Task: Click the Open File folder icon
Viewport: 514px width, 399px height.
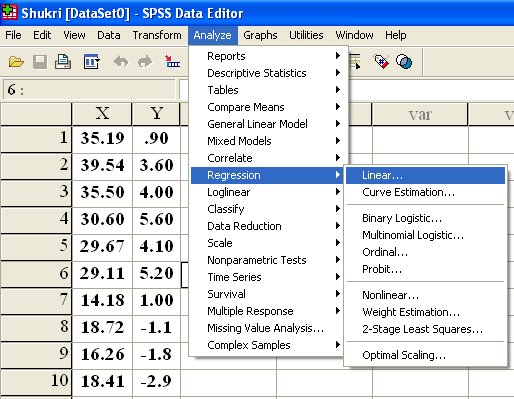Action: coord(16,62)
